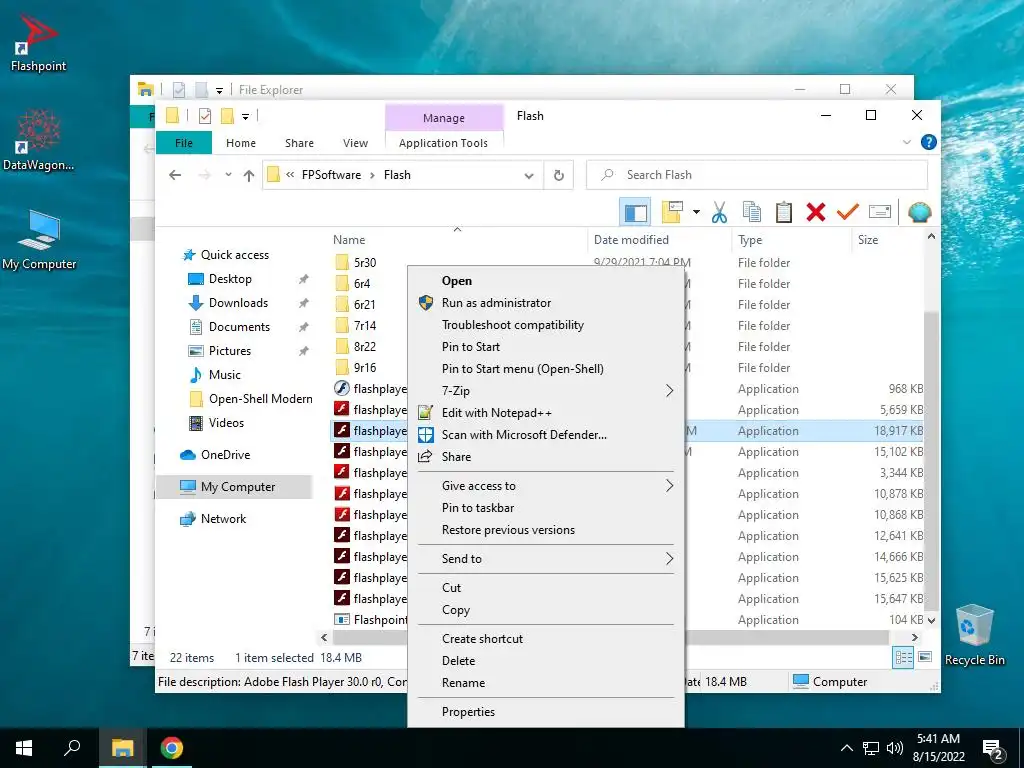
Task: Expand the ribbon chevron
Action: point(906,142)
